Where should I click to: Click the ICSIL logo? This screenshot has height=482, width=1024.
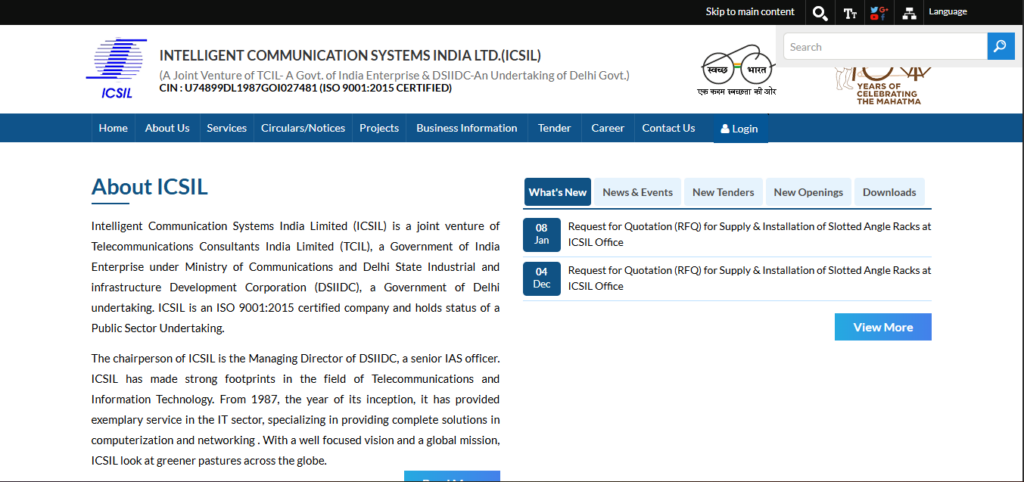(116, 68)
